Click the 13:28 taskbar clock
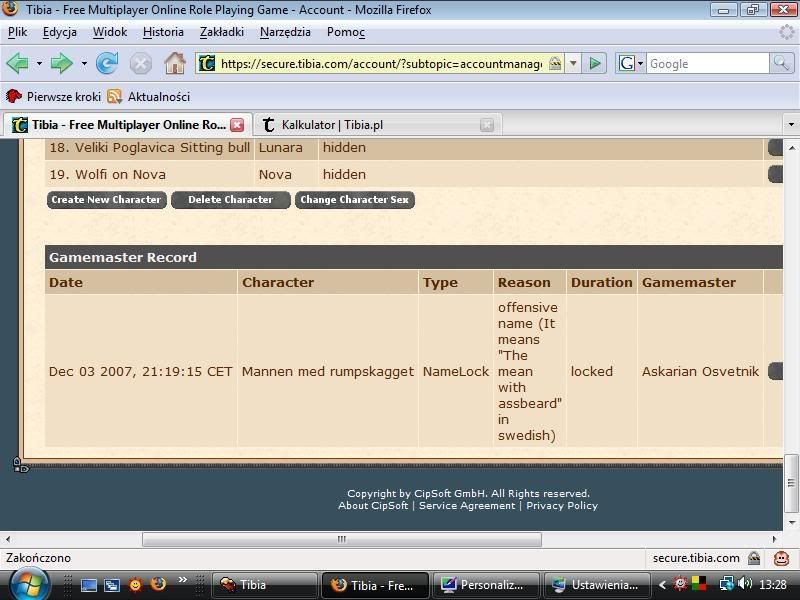Screen dimensions: 800x600 [772, 585]
